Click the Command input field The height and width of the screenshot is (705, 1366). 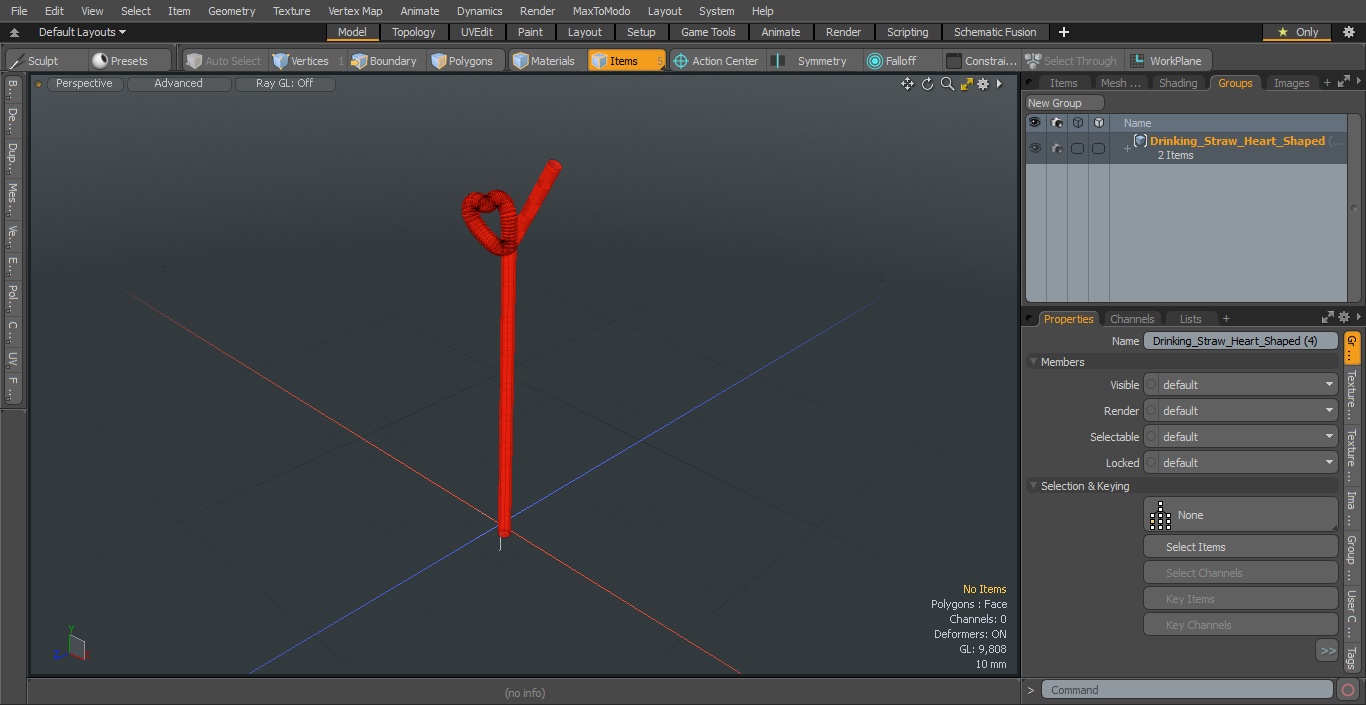coord(1187,690)
